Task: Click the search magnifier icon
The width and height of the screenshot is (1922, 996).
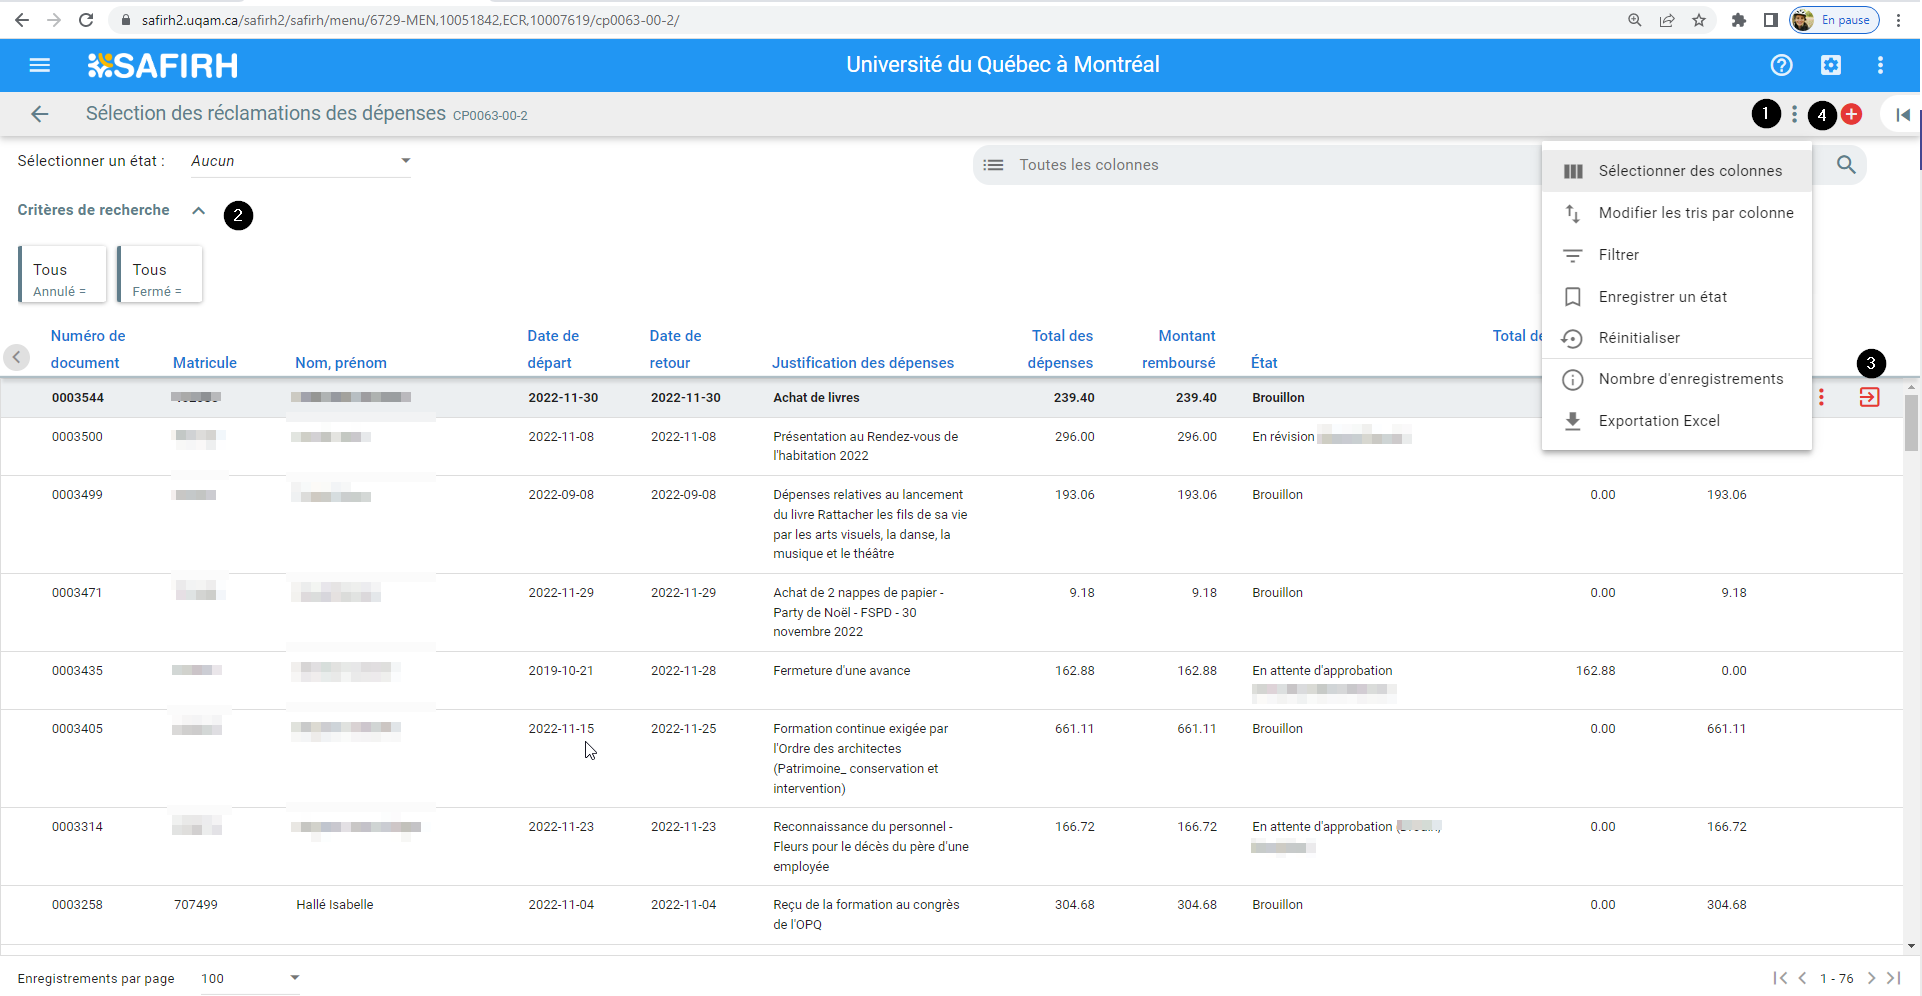Action: pos(1846,165)
